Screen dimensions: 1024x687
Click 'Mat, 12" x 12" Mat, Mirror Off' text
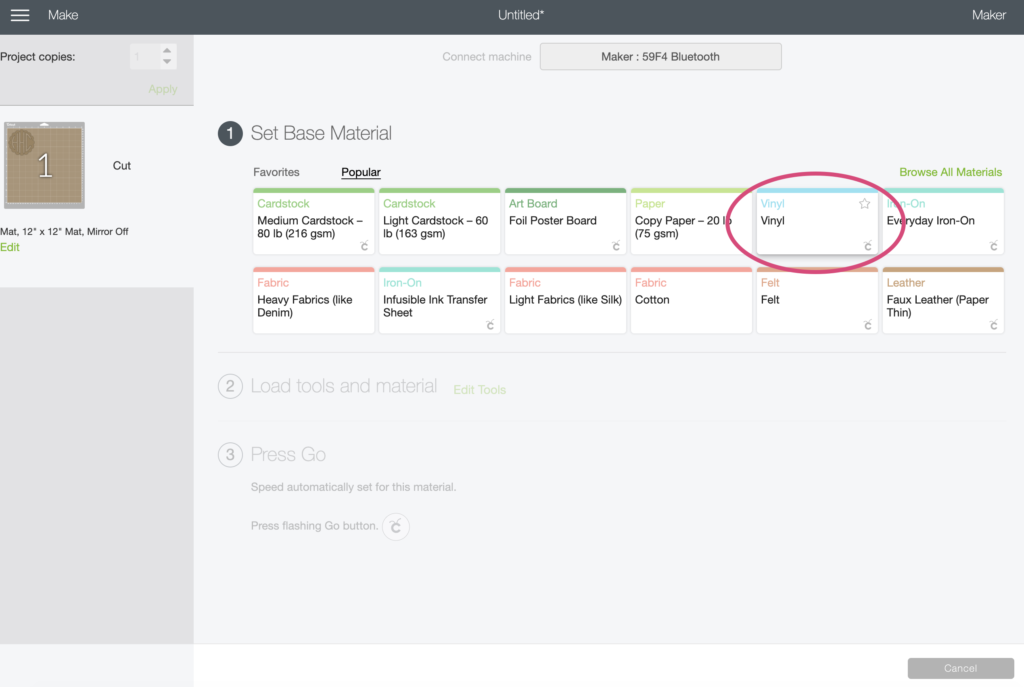64,232
